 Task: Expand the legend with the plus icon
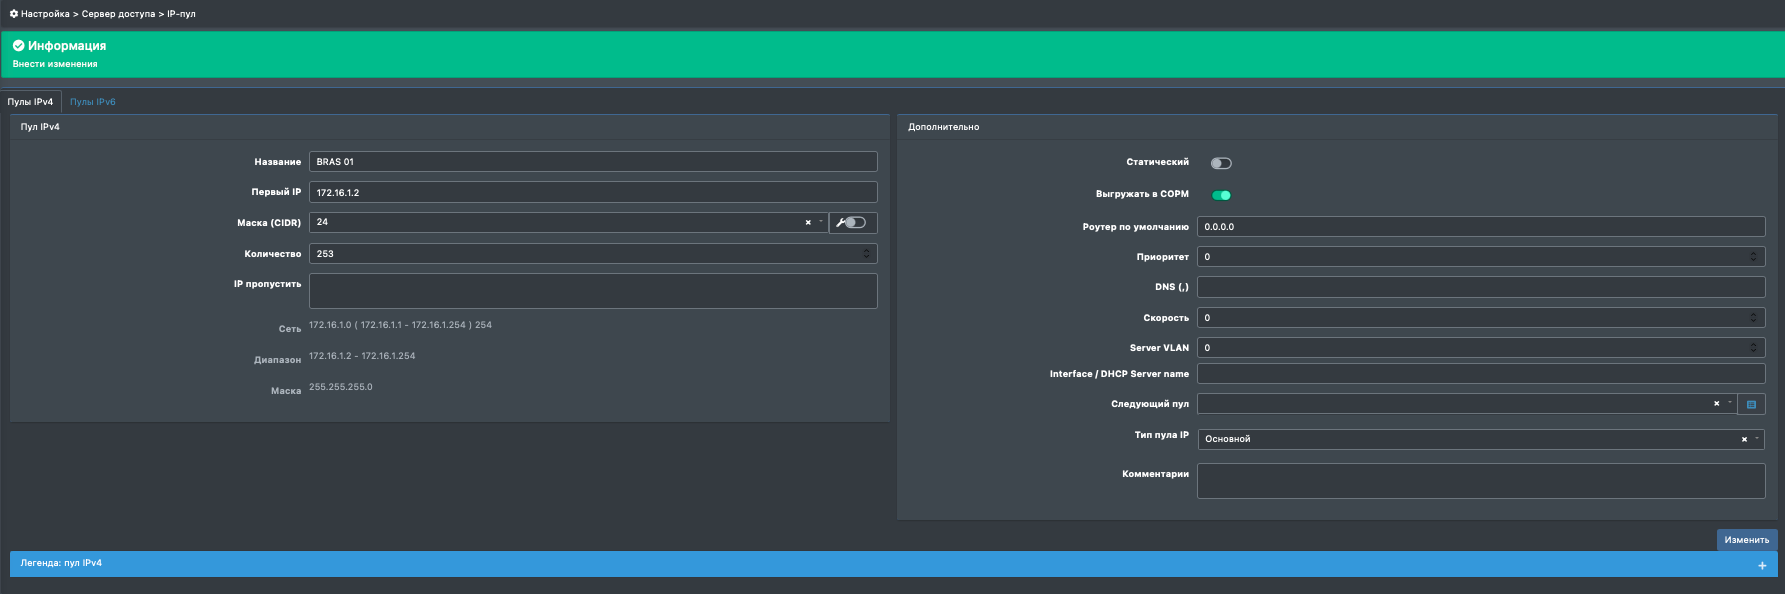tap(1762, 565)
